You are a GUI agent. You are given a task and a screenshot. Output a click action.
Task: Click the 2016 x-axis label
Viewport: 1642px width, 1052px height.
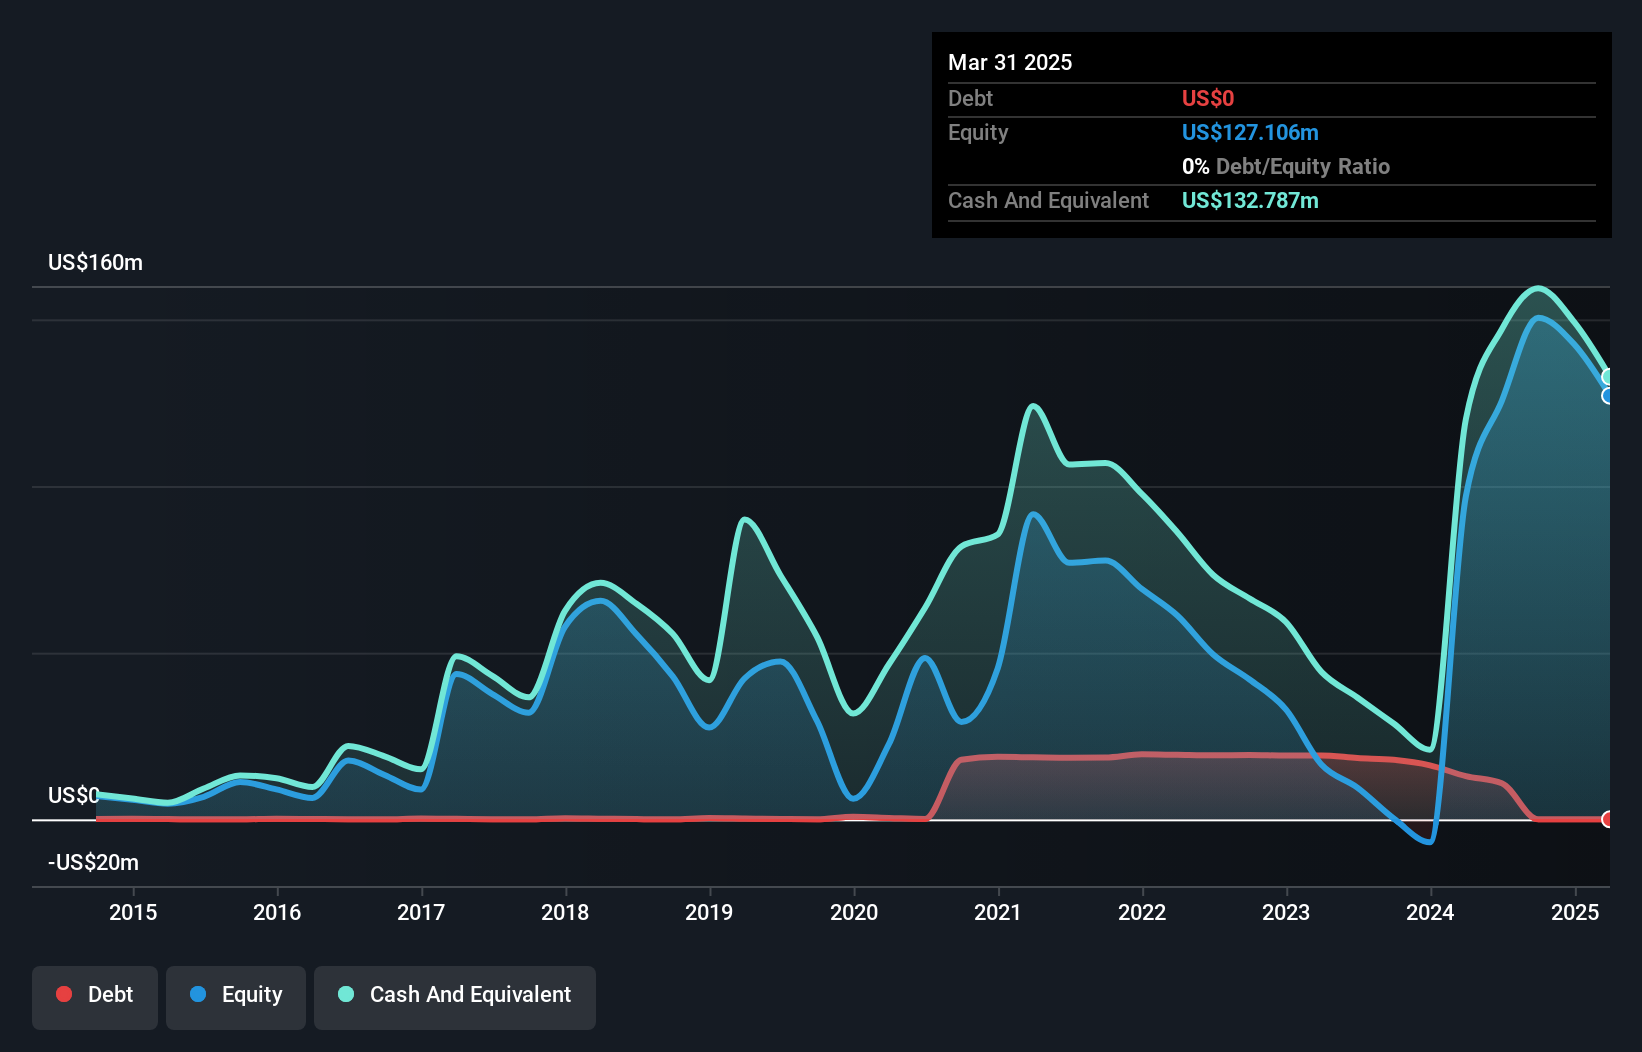pos(277,912)
